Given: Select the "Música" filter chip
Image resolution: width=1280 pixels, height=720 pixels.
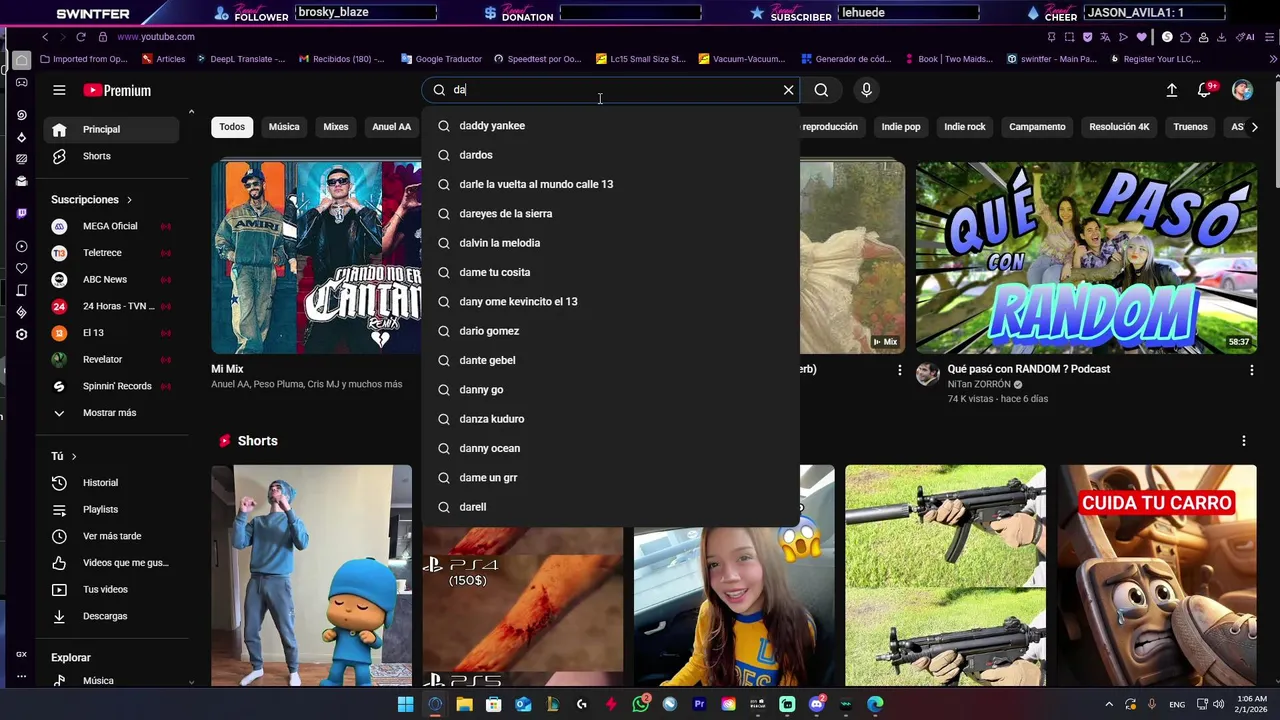Looking at the screenshot, I should tap(284, 127).
